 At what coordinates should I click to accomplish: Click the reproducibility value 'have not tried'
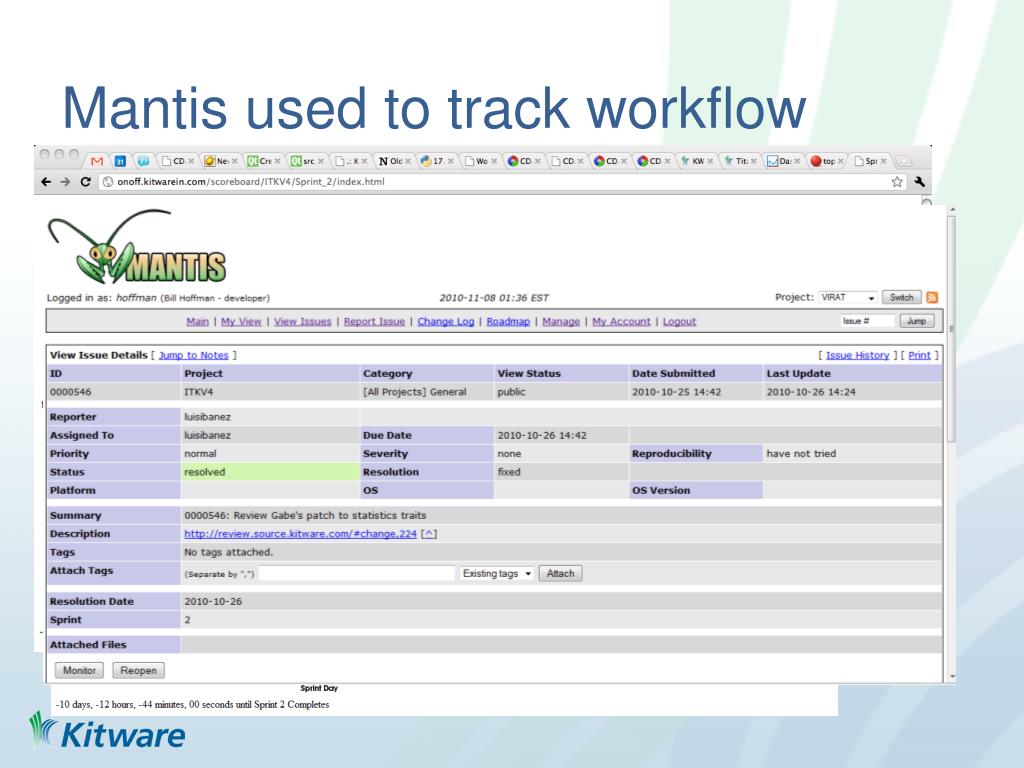click(x=801, y=453)
